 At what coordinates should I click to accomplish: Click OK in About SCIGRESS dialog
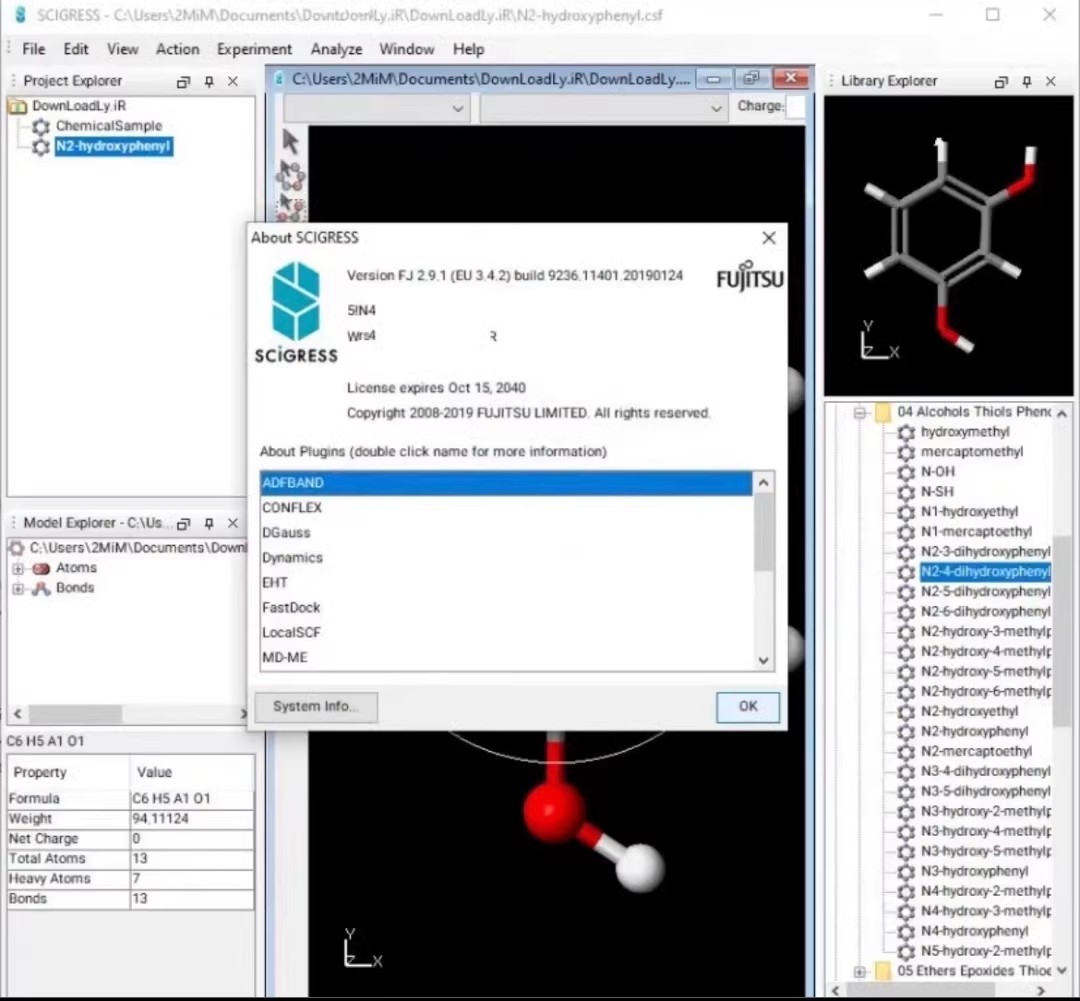coord(748,707)
